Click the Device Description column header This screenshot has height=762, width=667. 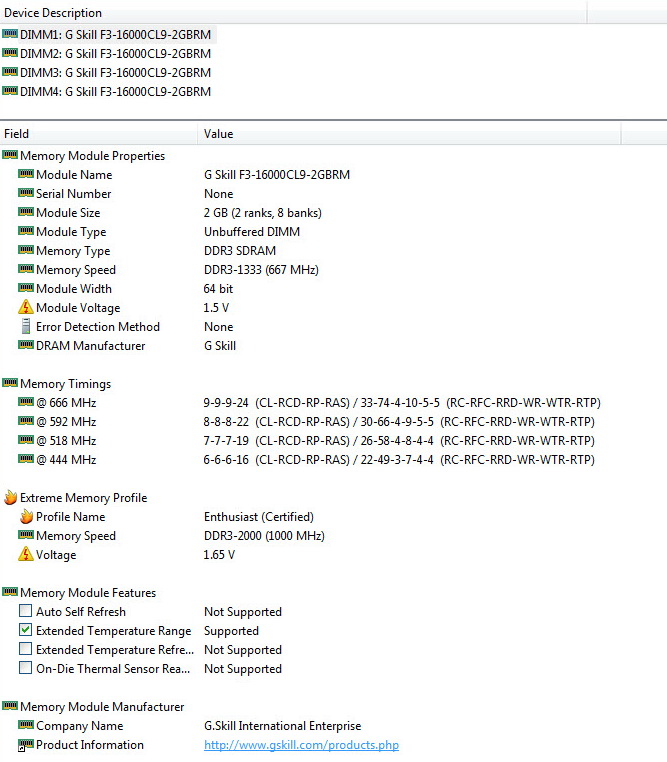click(x=293, y=13)
